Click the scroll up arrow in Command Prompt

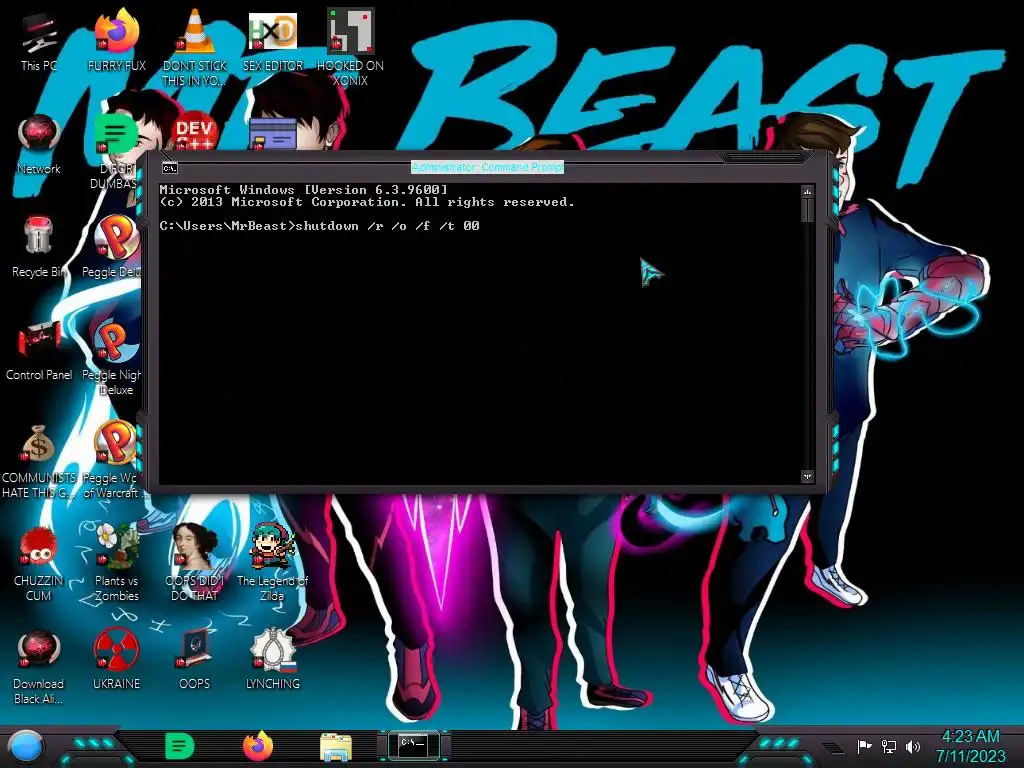pos(807,192)
